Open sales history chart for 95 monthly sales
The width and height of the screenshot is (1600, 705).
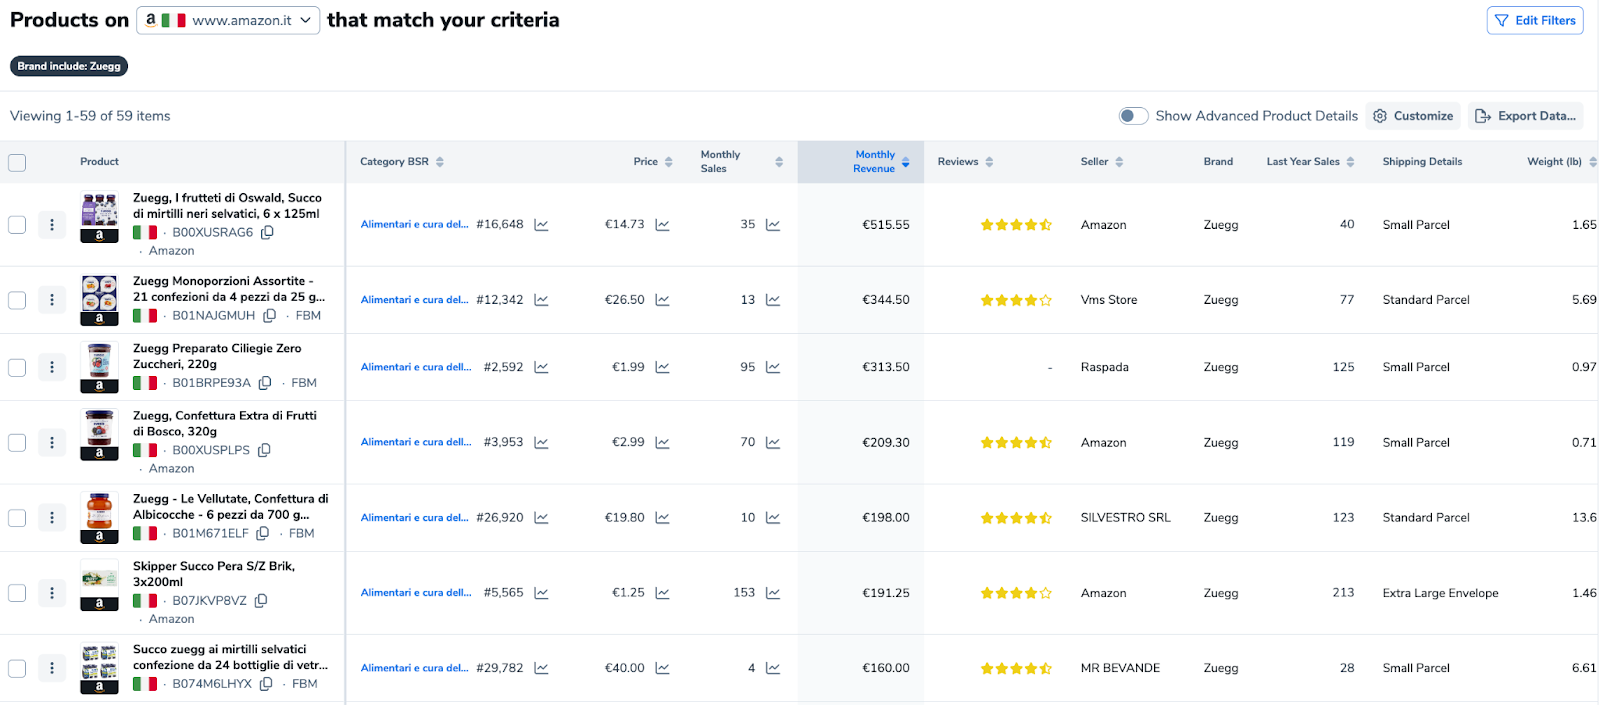click(x=773, y=367)
